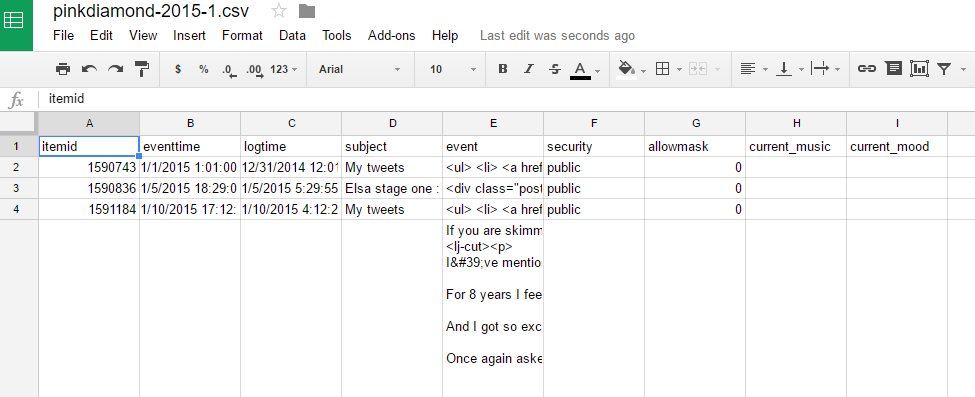Viewport: 975px width, 397px height.
Task: Open the font size 10 dropdown
Action: [452, 69]
